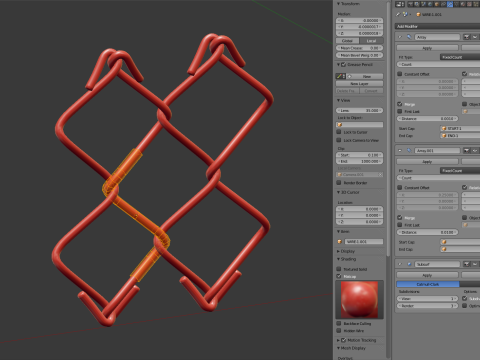Click the START.1 start cap object field

pyautogui.click(x=460, y=128)
